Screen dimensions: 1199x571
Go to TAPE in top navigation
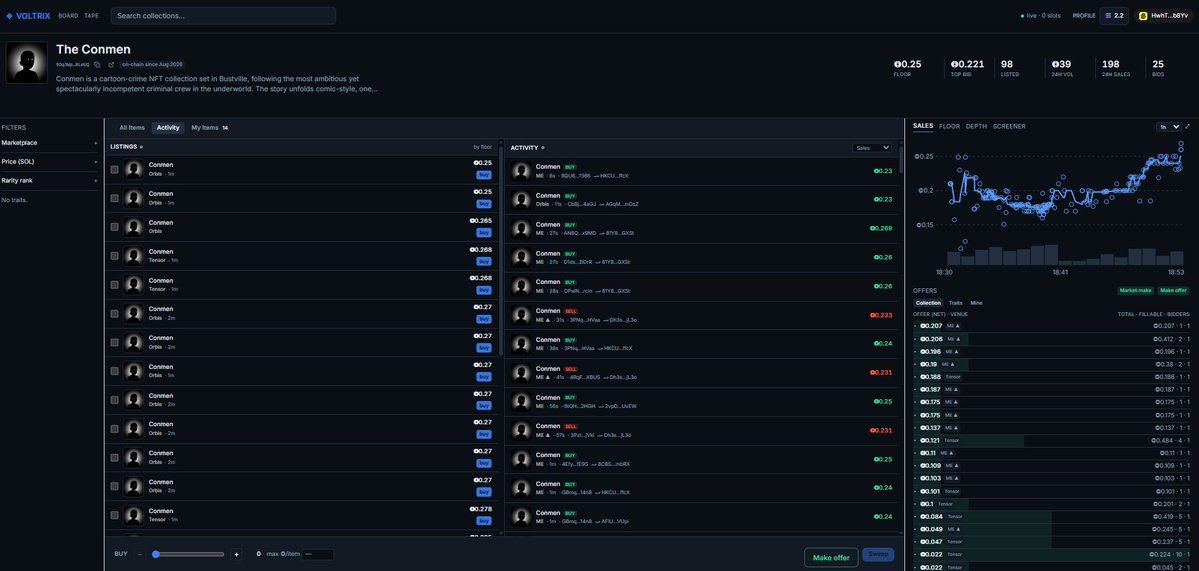[x=91, y=15]
